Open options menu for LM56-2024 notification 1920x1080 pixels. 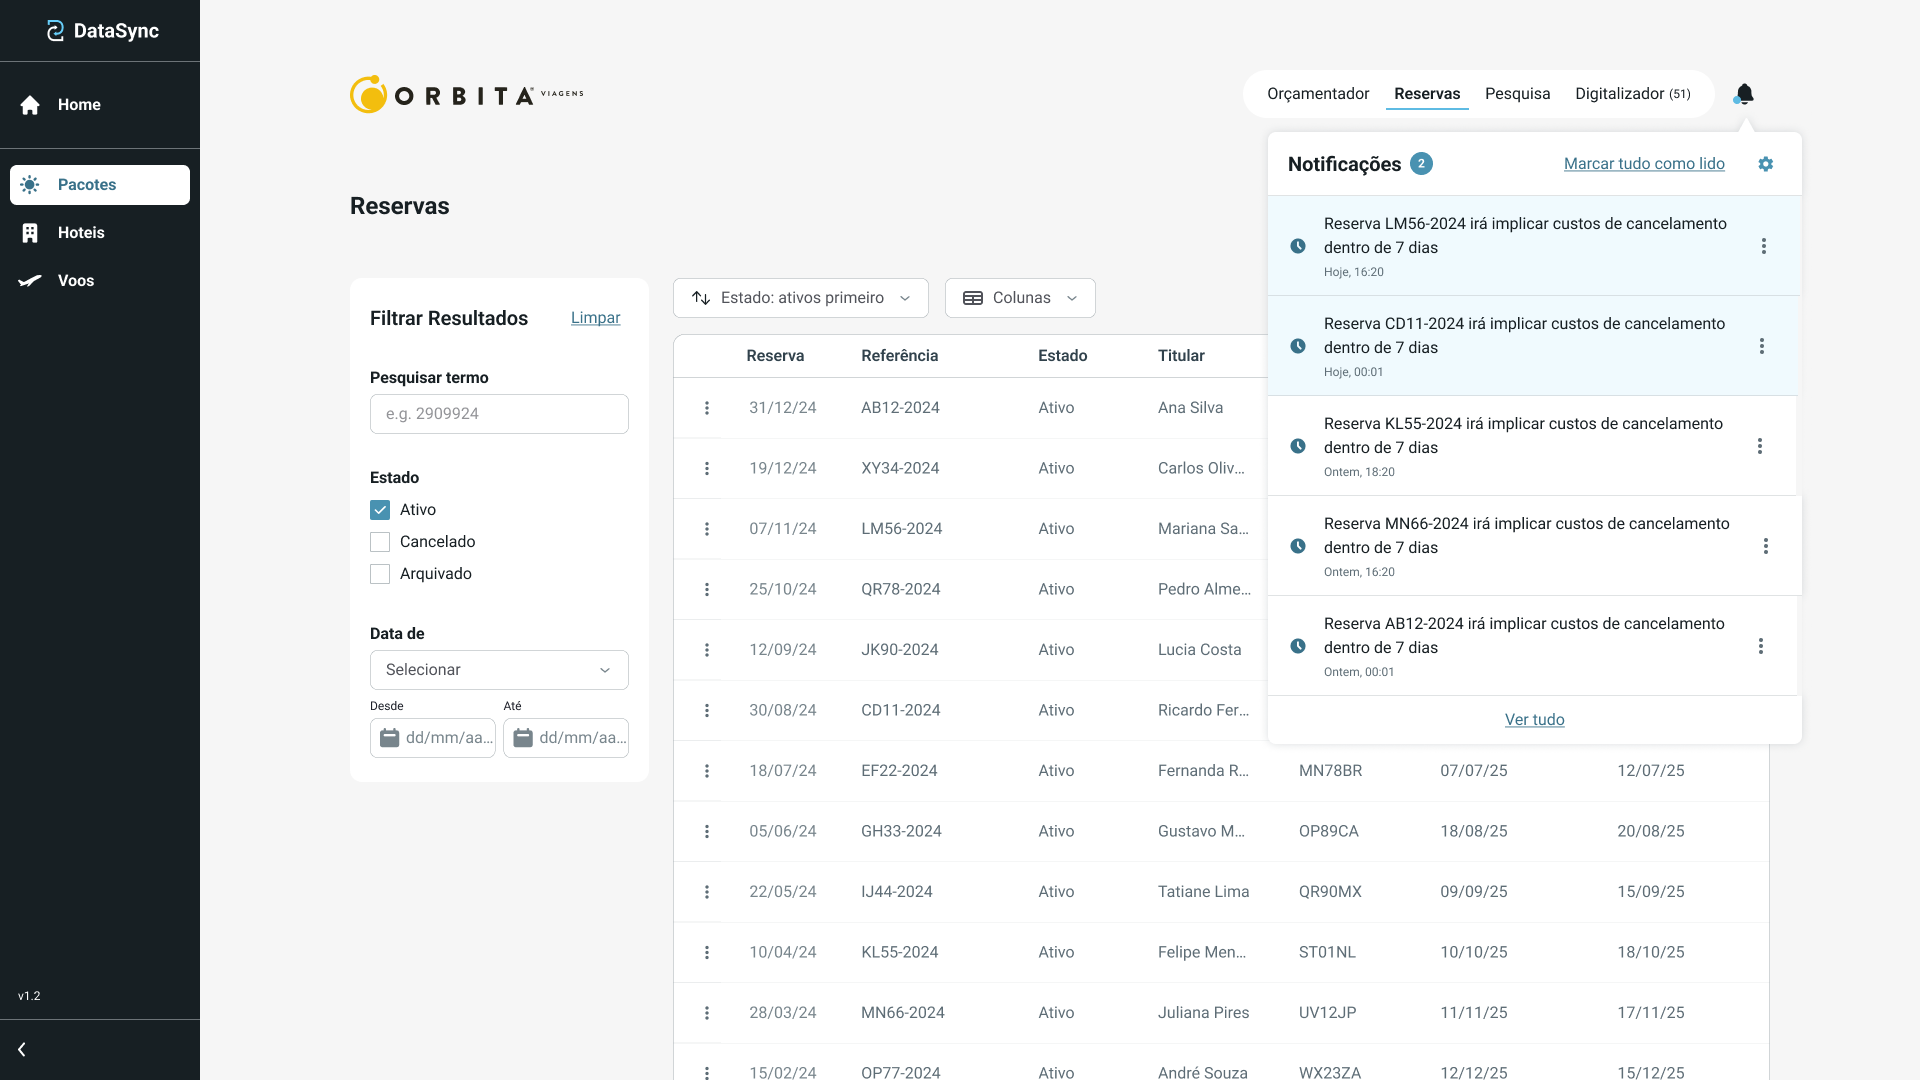[1764, 246]
